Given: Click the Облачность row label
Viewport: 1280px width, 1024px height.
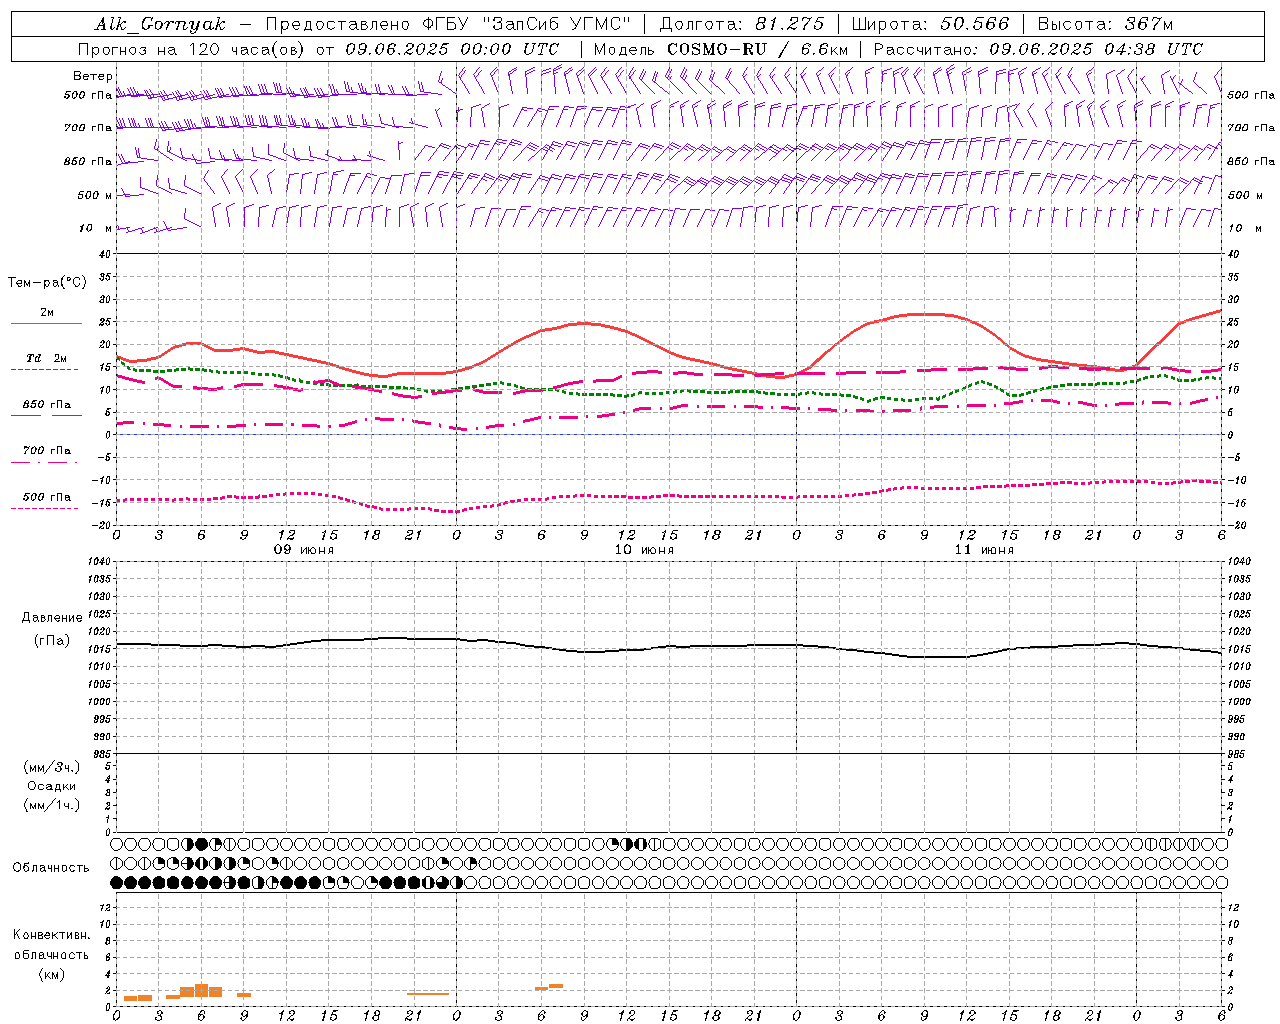Looking at the screenshot, I should 51,868.
